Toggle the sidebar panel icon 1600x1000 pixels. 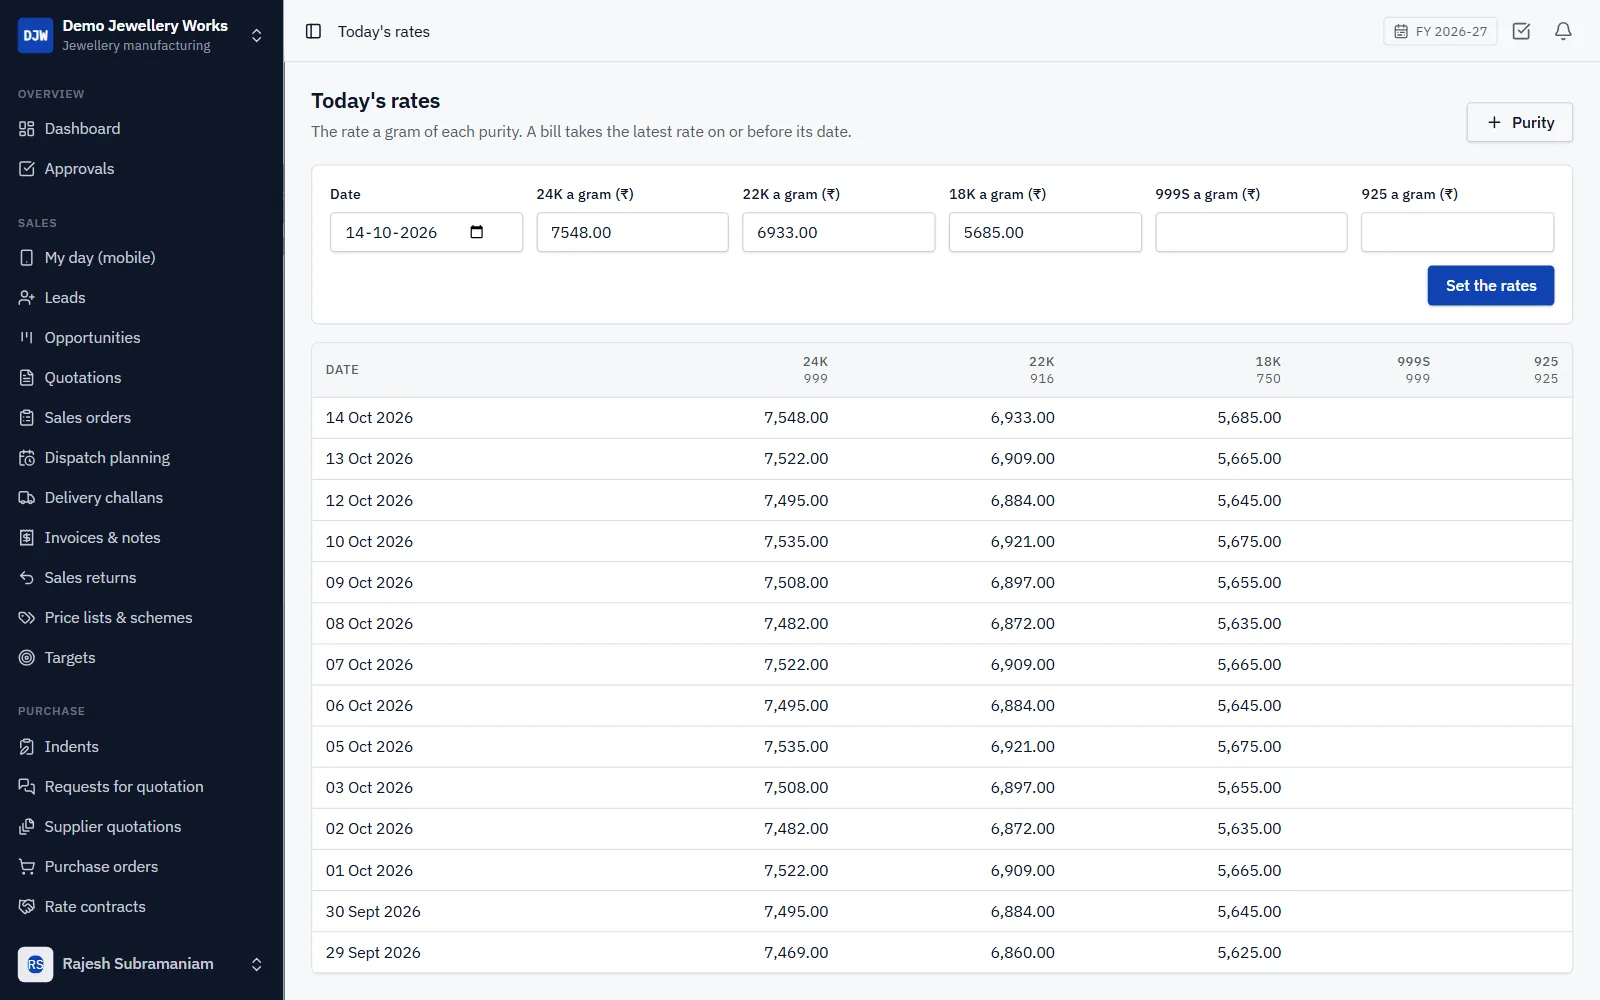click(313, 31)
